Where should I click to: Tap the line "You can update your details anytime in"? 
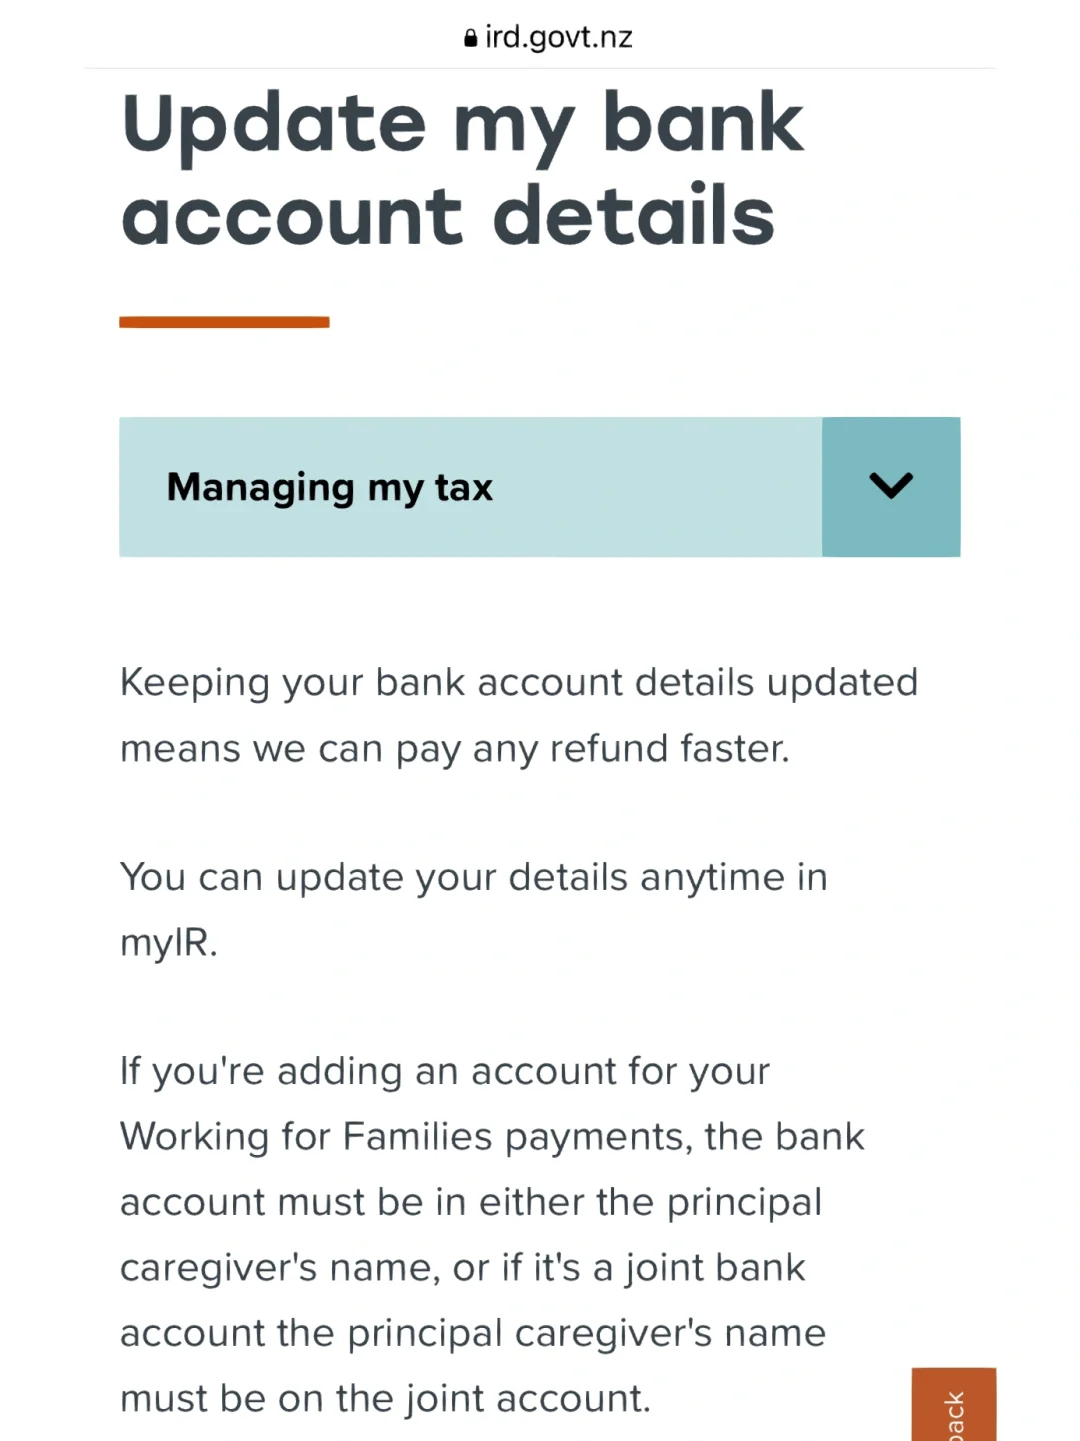tap(473, 877)
